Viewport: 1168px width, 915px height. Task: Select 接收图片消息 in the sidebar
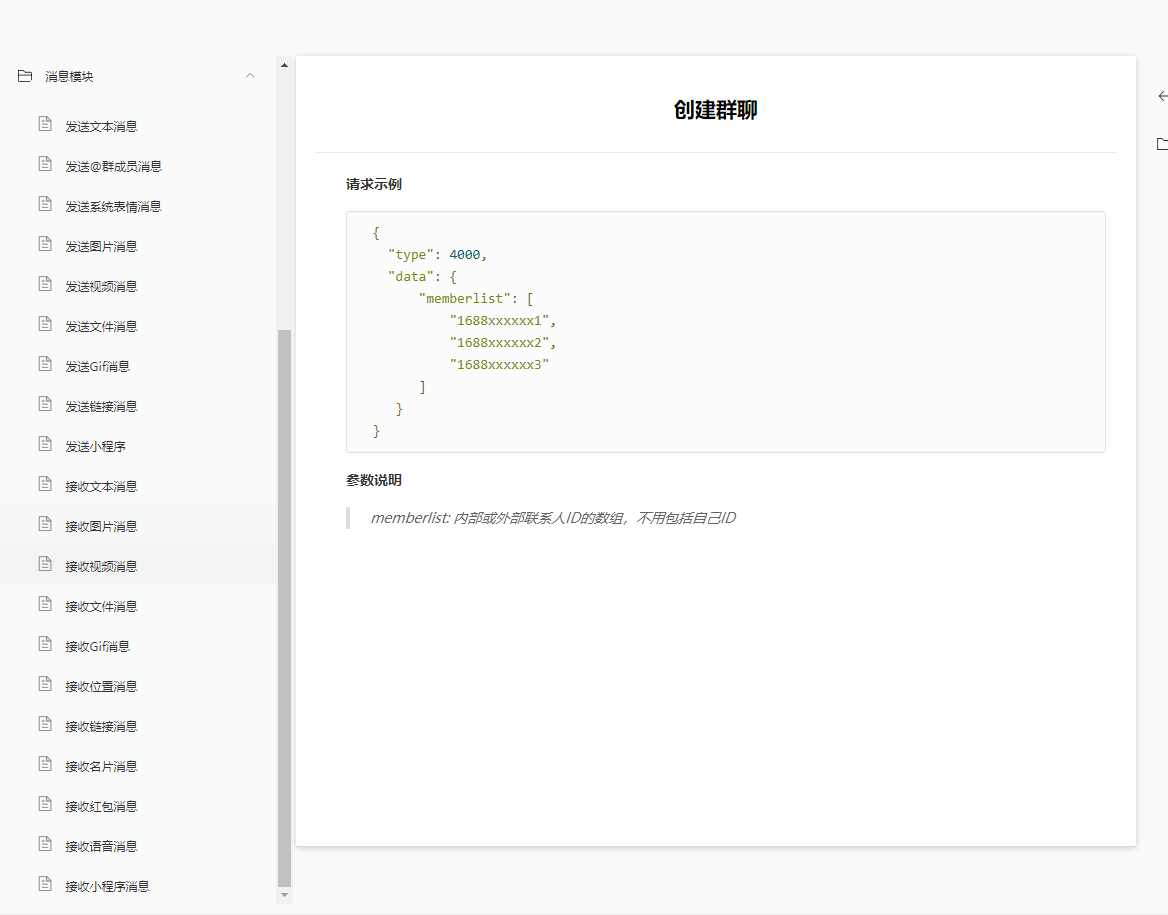101,527
